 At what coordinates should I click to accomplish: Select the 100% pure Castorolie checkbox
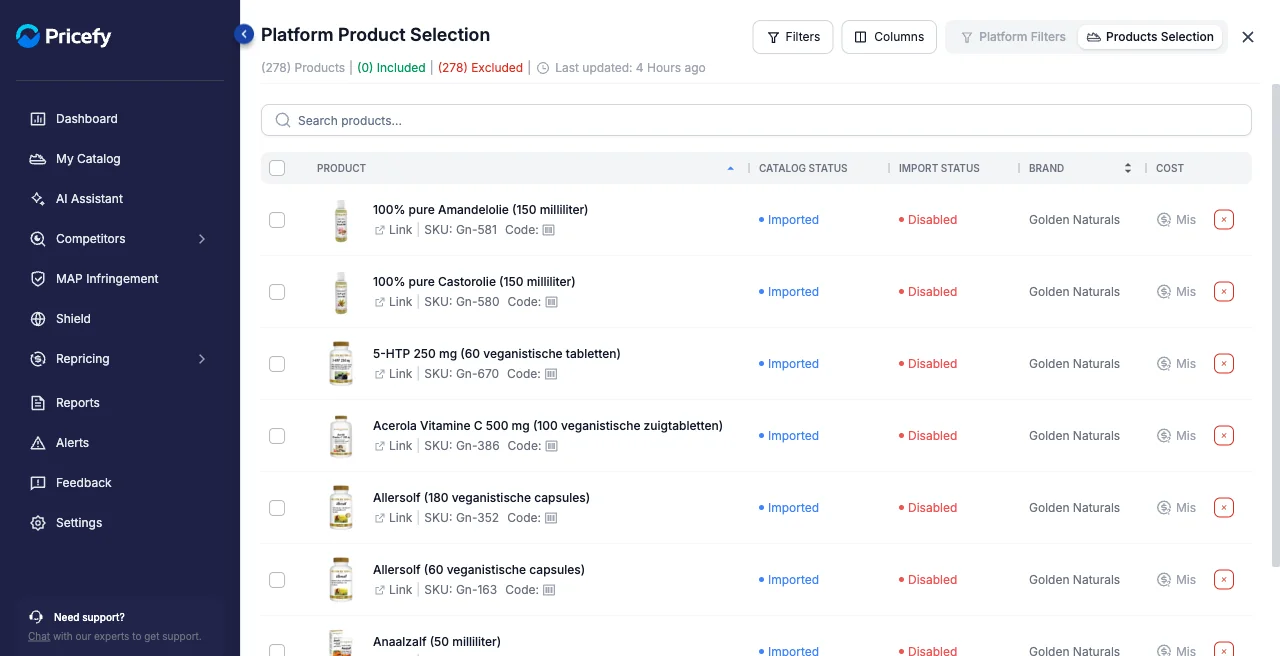(x=277, y=292)
